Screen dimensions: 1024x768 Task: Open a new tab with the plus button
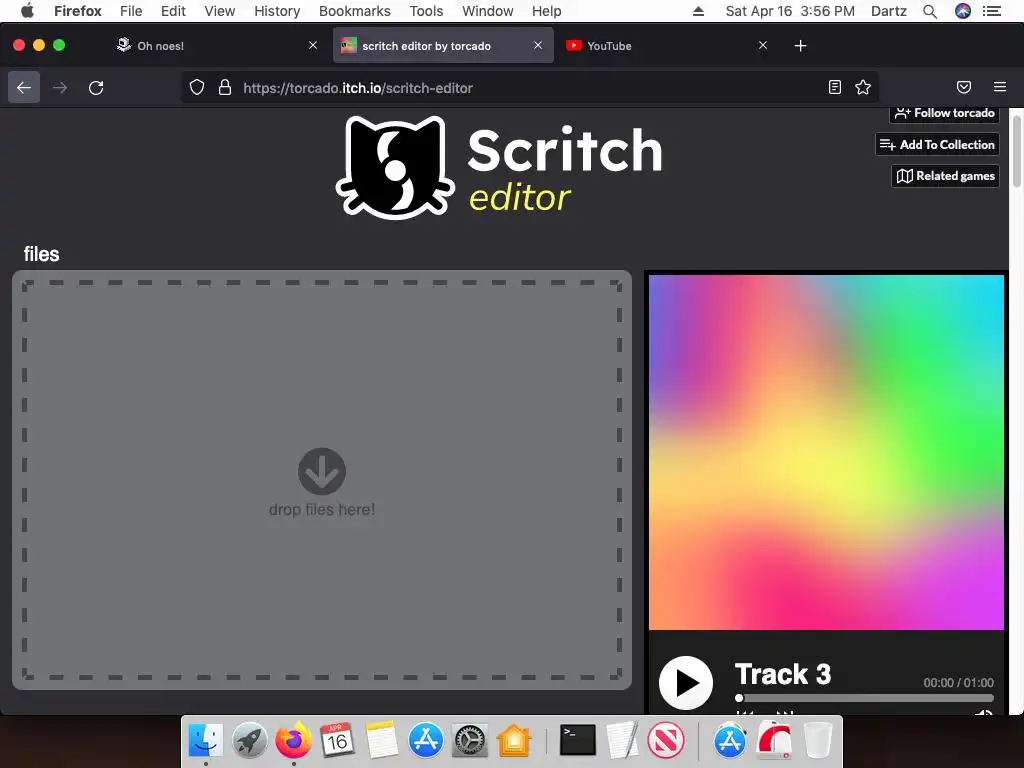tap(800, 46)
